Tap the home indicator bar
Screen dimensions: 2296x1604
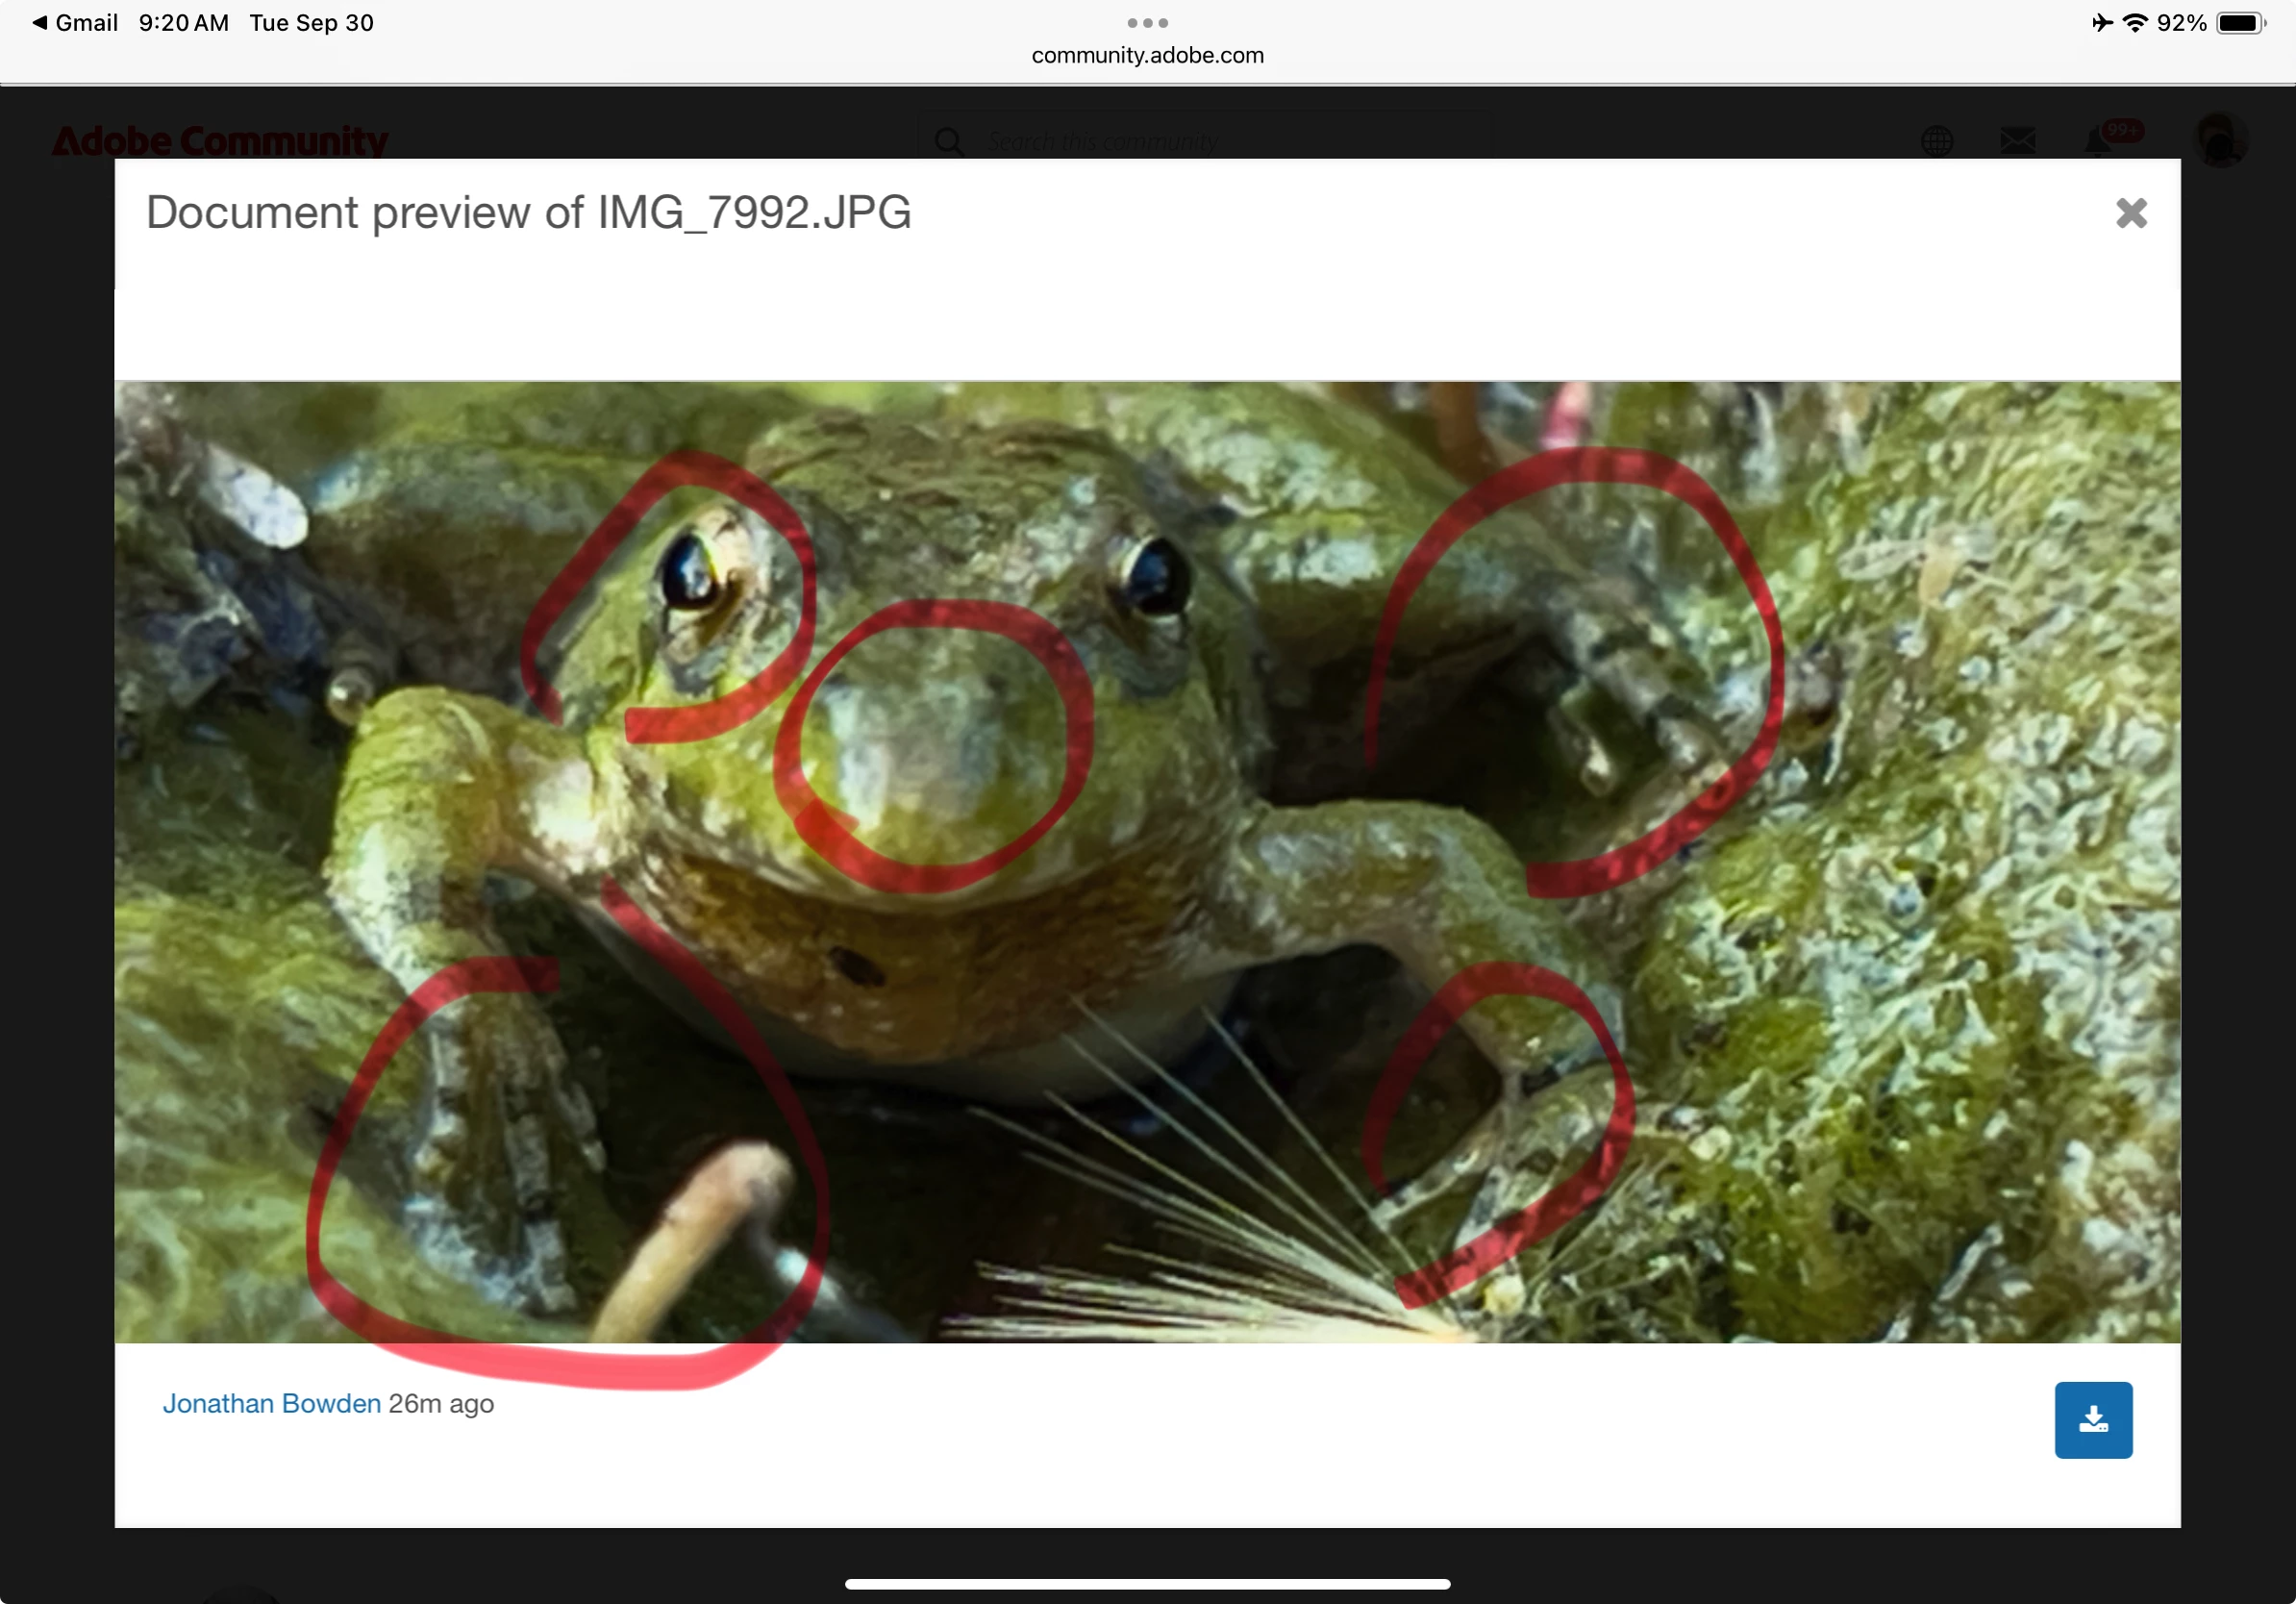click(x=1147, y=1583)
